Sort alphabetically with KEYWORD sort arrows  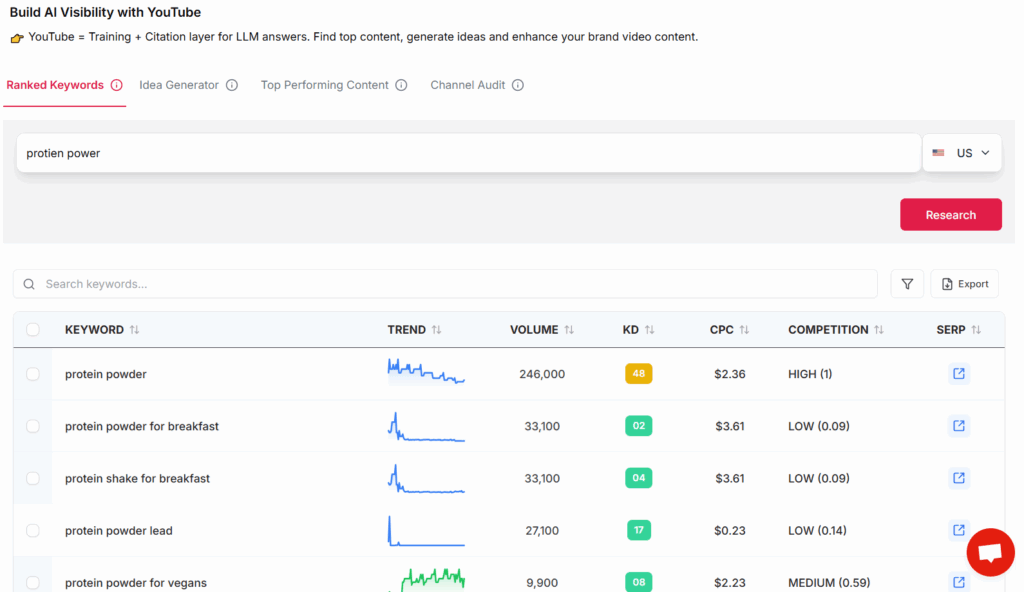136,329
